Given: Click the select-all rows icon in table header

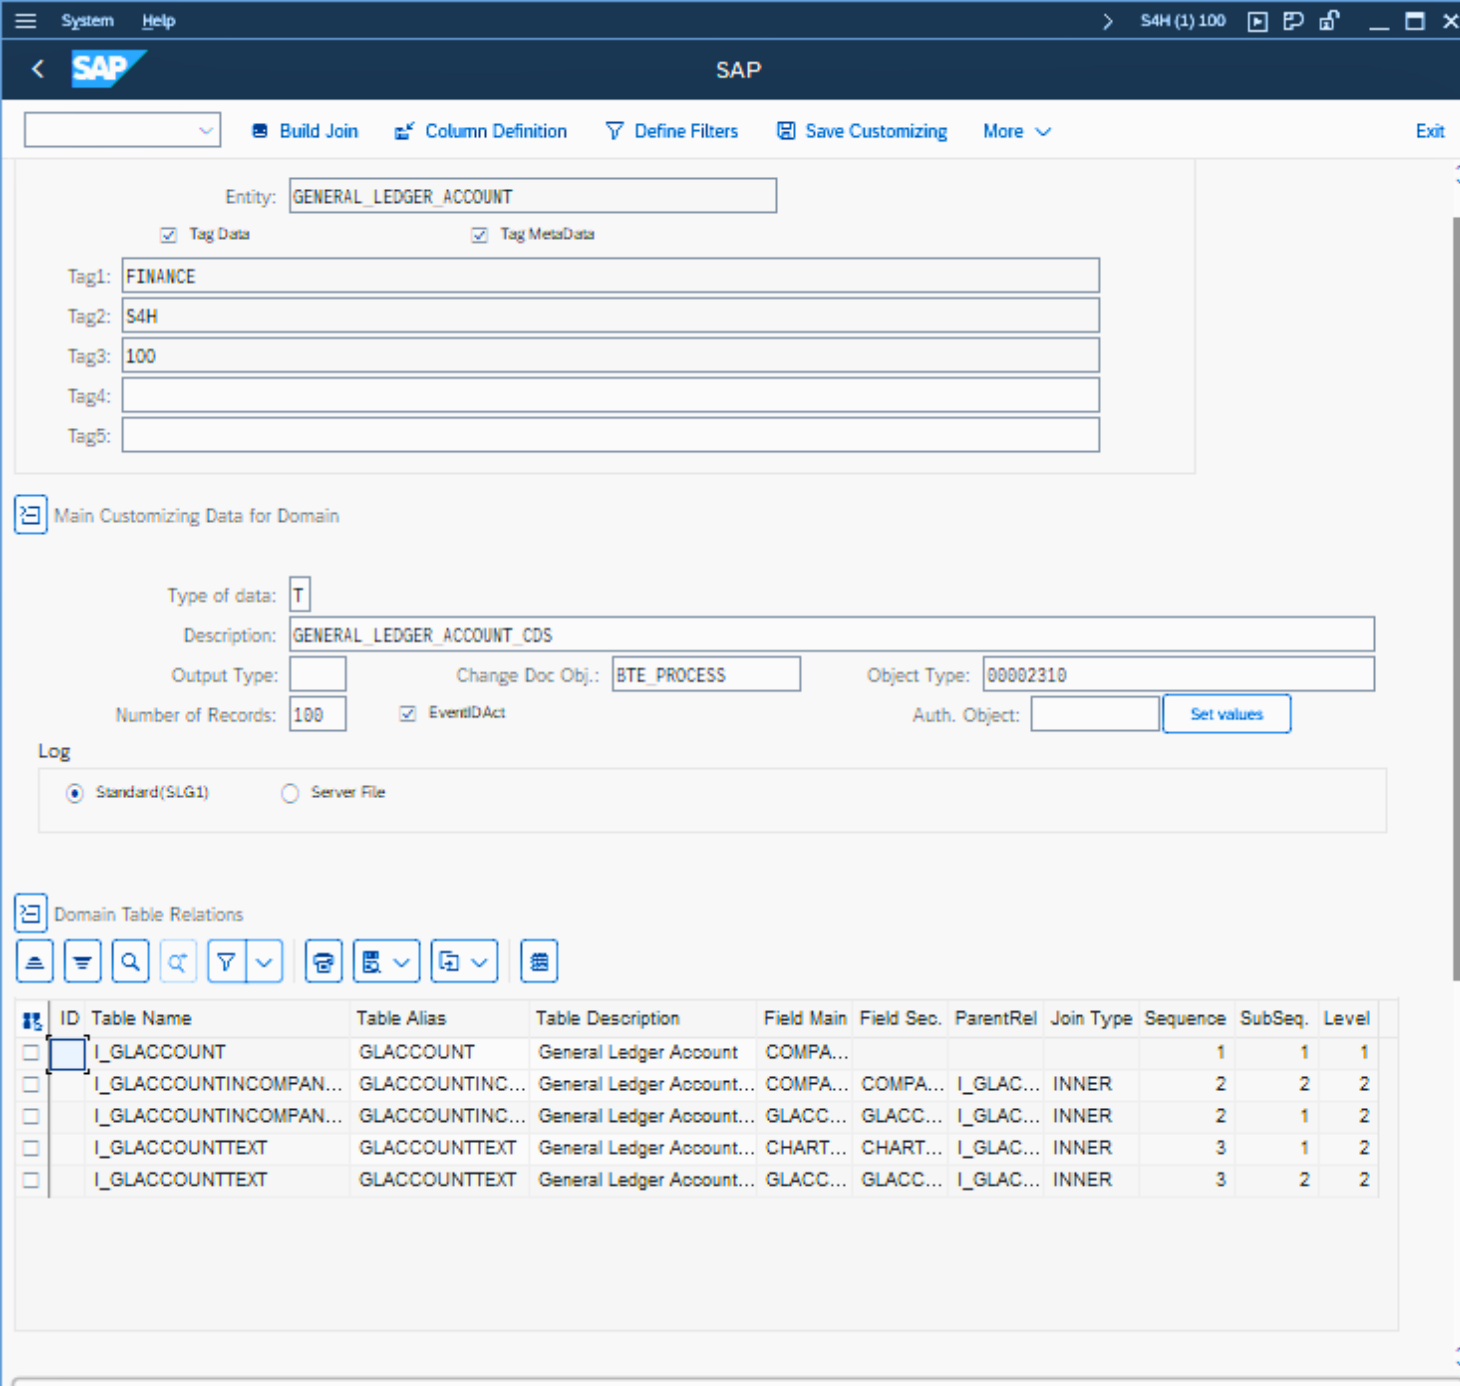Looking at the screenshot, I should [x=32, y=1020].
